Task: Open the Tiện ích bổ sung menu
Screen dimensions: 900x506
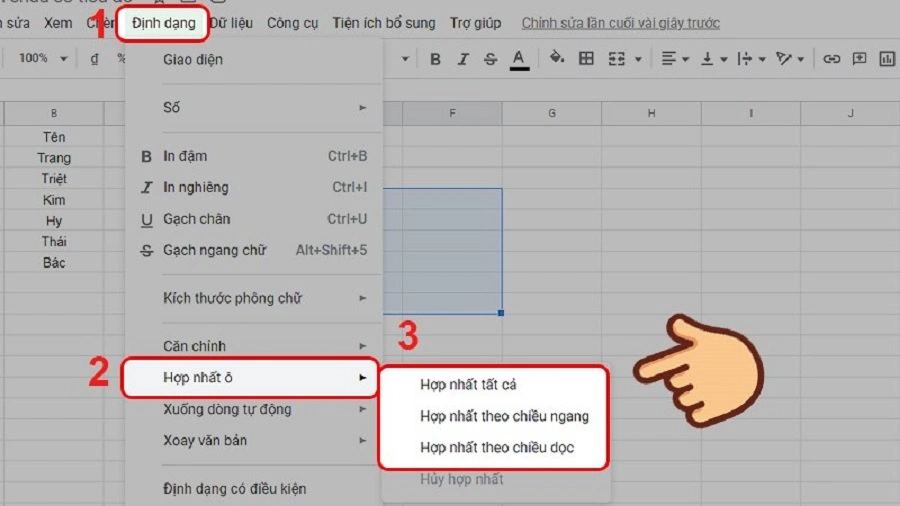Action: coord(383,23)
